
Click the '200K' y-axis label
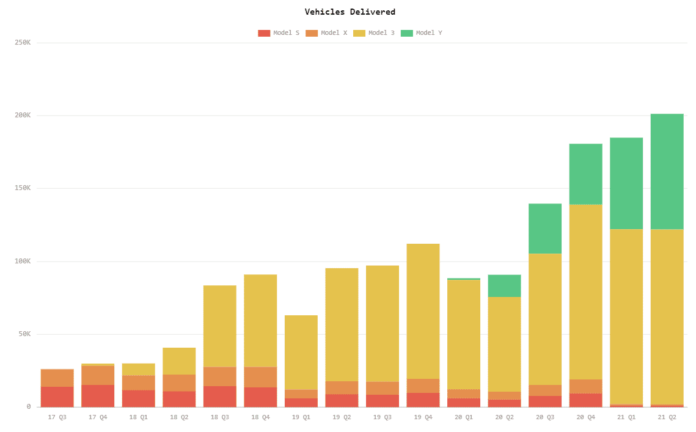point(23,115)
